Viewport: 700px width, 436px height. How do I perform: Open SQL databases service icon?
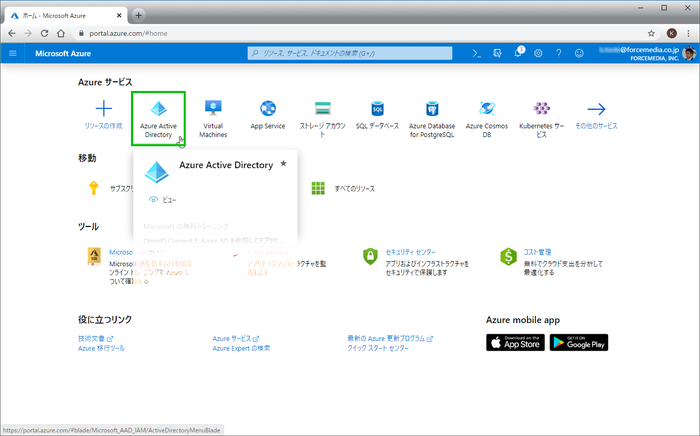377,108
